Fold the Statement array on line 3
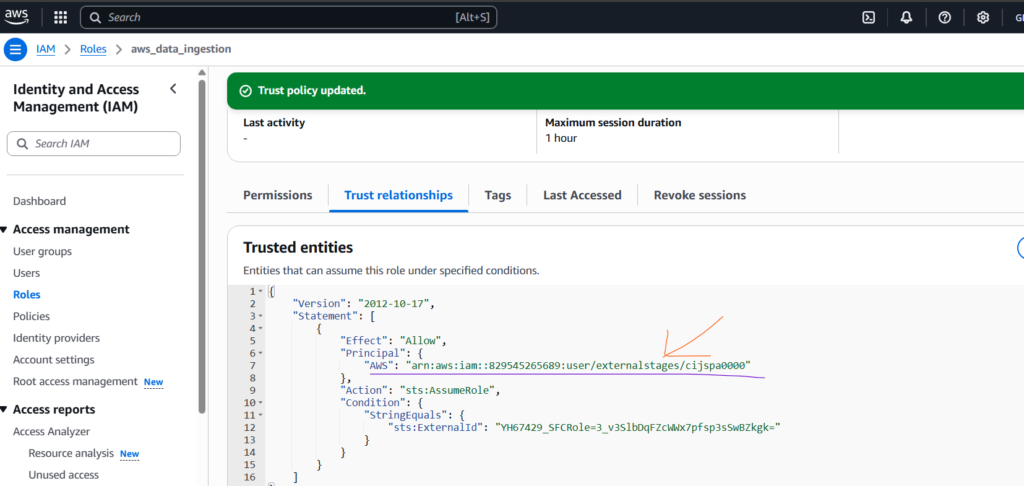Screen dimensions: 1024x486 point(261,316)
